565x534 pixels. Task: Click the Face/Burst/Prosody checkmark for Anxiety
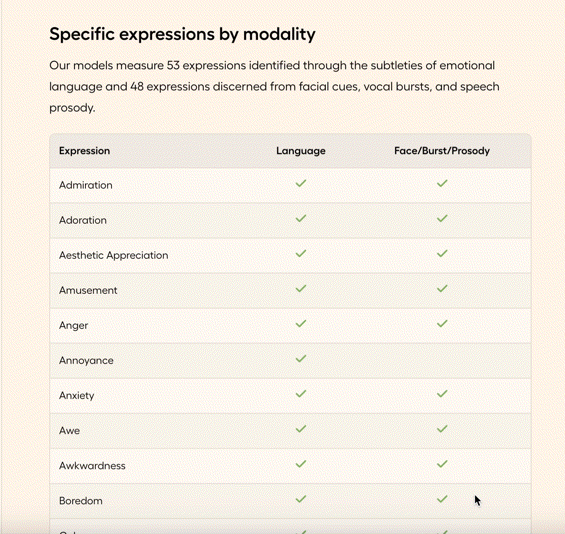pyautogui.click(x=442, y=394)
